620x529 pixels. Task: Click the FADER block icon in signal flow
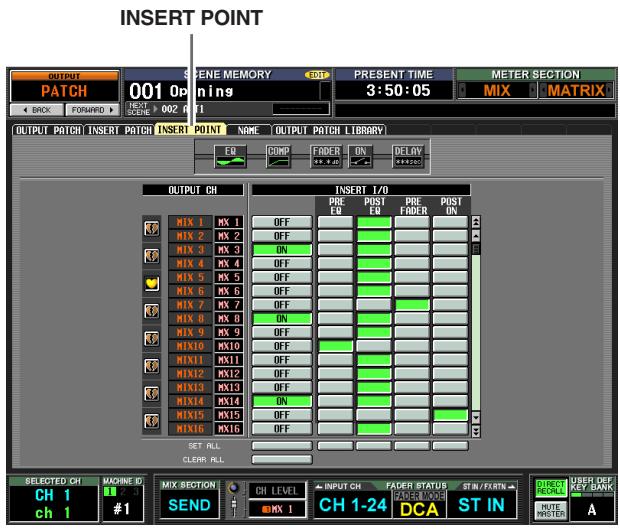(x=326, y=156)
